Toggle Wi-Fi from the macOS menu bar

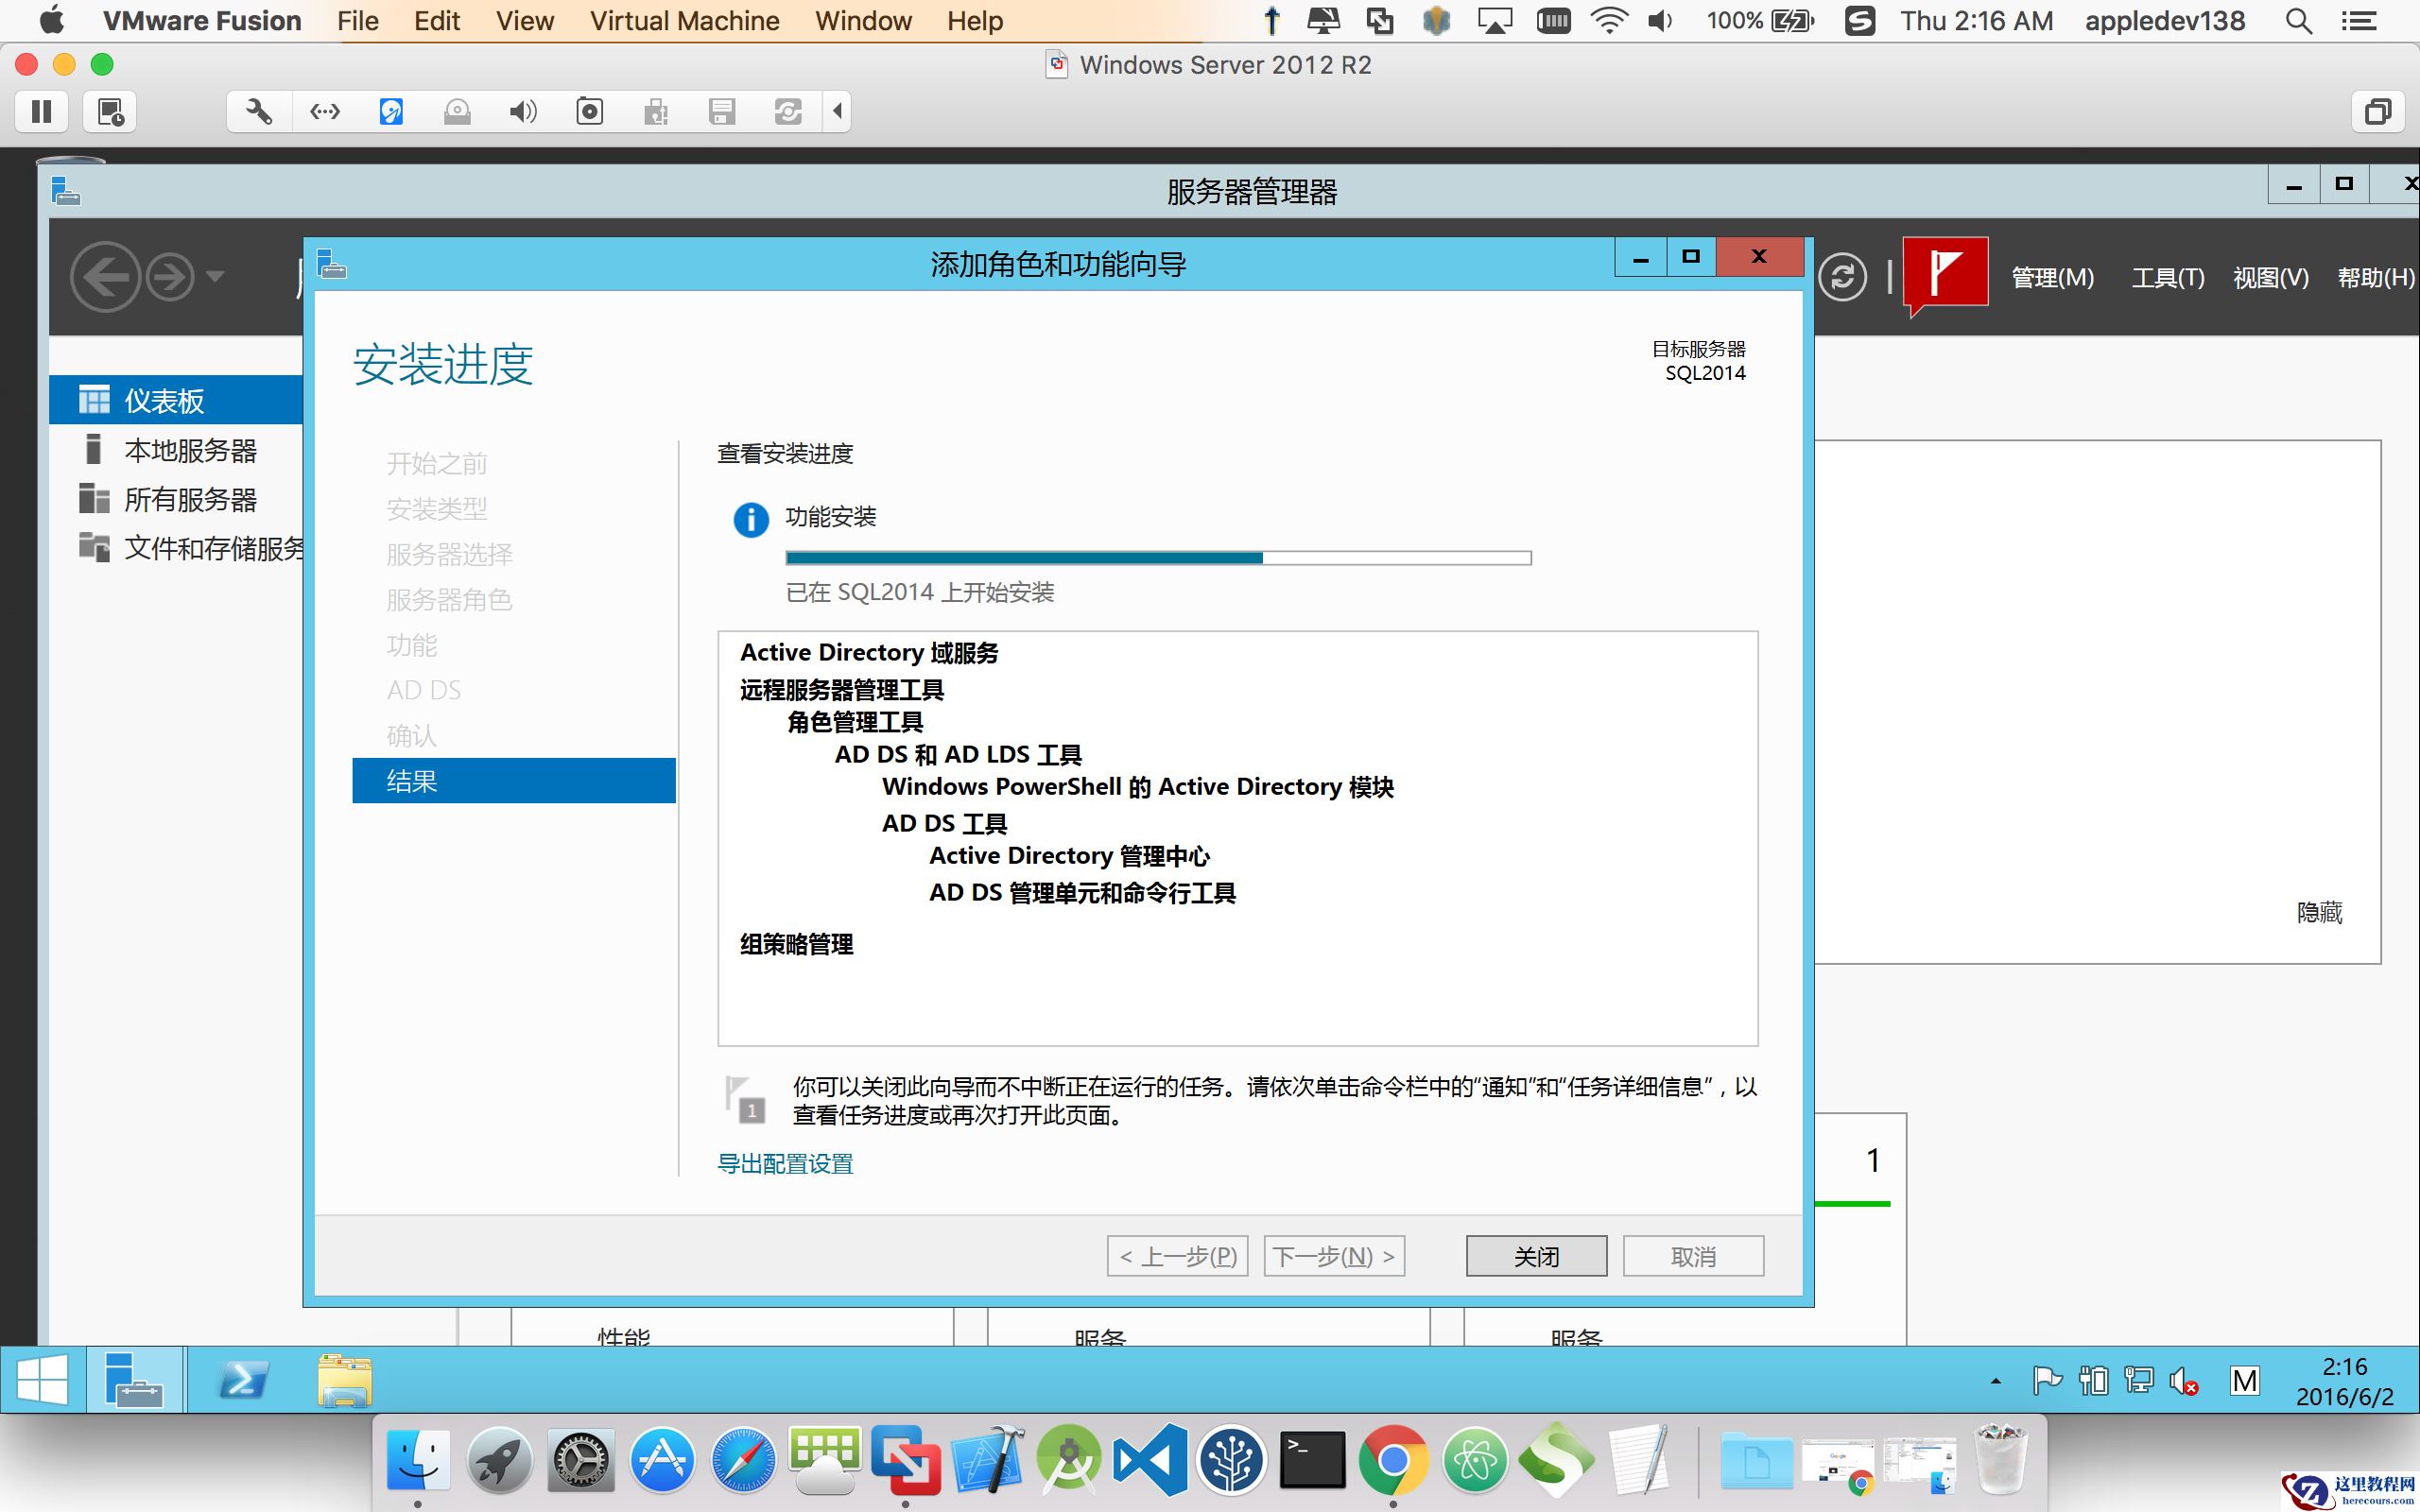(1608, 20)
